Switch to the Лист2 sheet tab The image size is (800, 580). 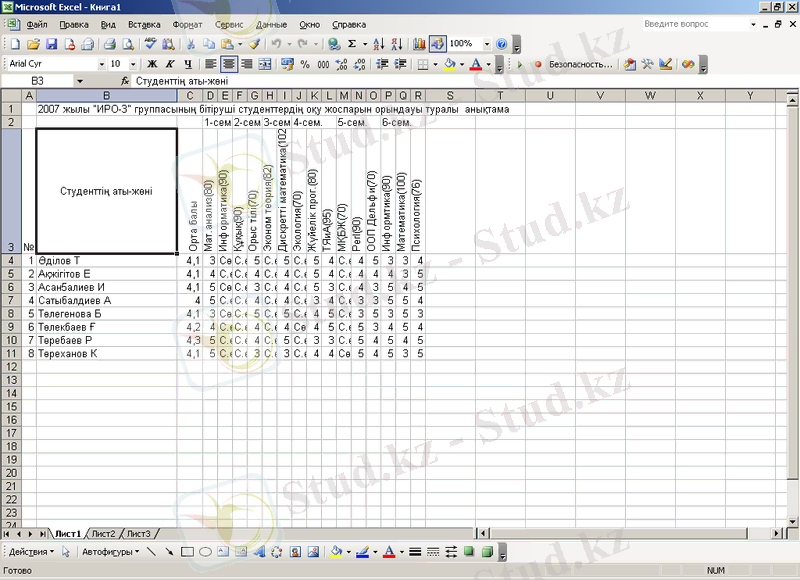103,534
